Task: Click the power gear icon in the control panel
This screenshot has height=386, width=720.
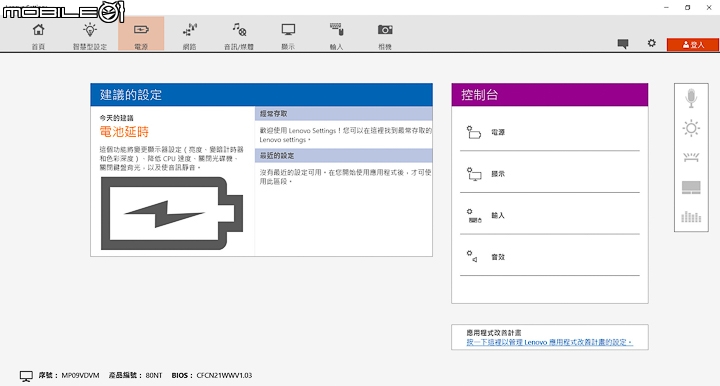Action: click(x=473, y=132)
